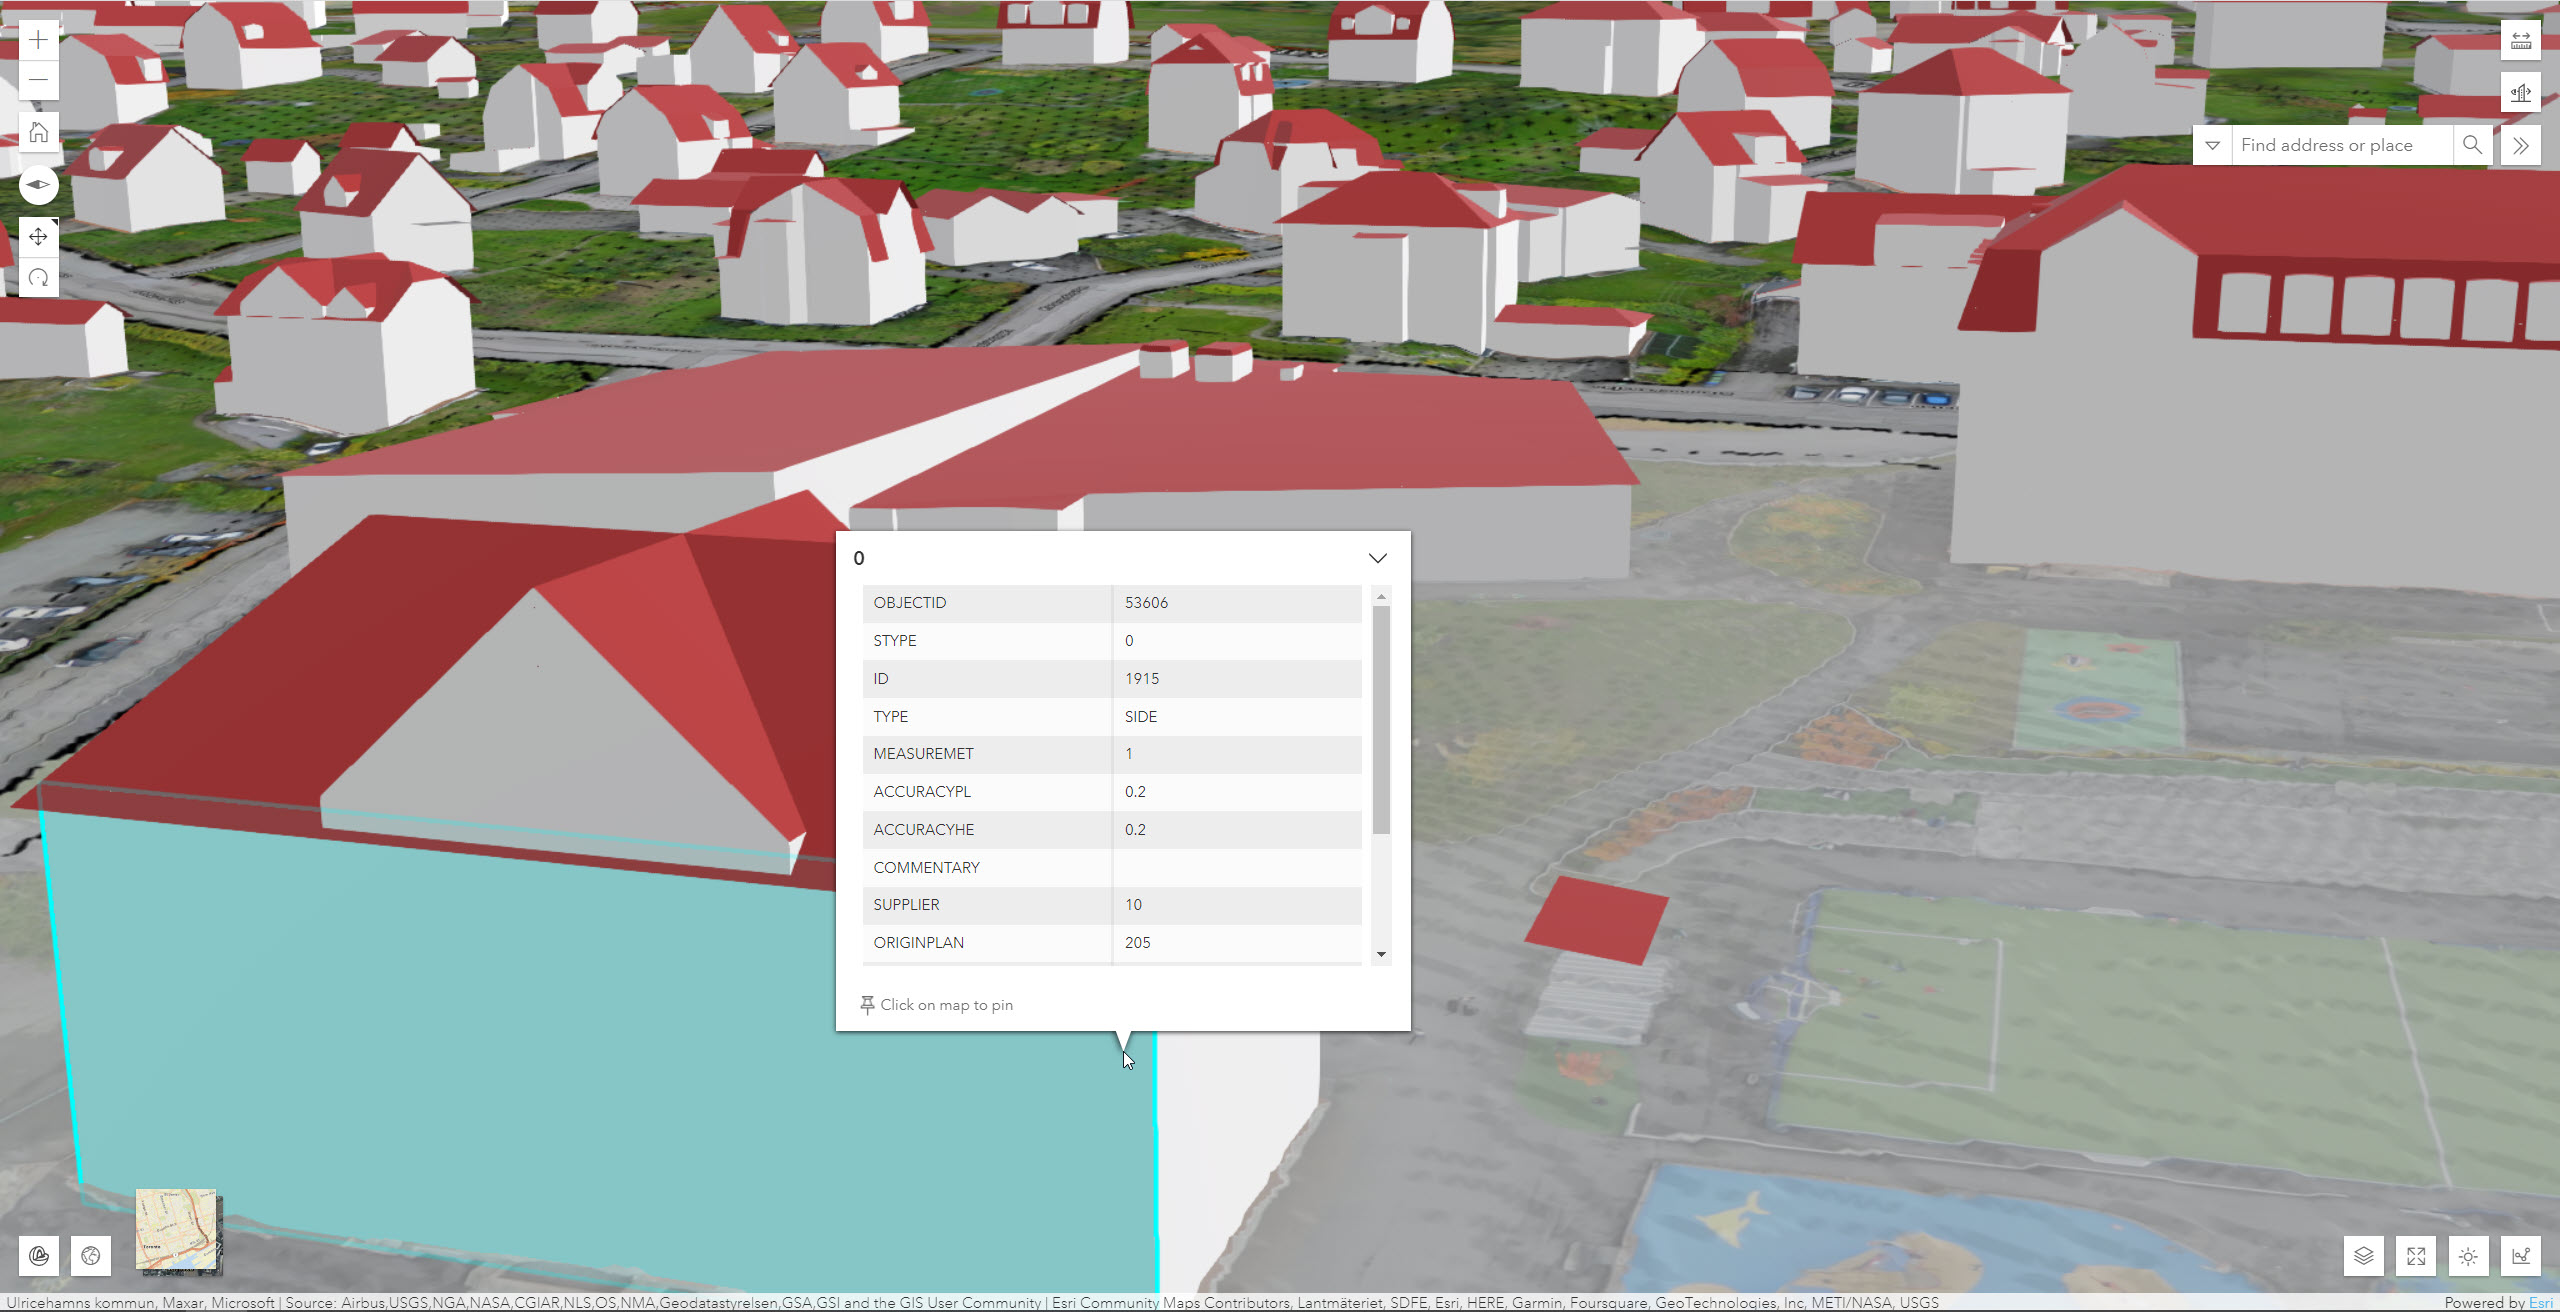
Task: Open the daylight sun settings
Action: coord(2468,1256)
